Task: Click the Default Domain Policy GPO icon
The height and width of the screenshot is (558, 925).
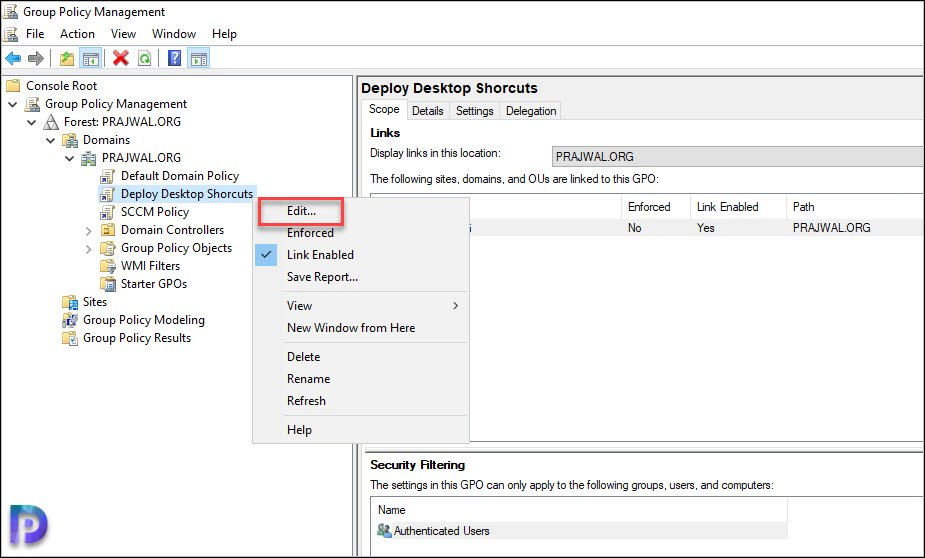Action: (107, 176)
